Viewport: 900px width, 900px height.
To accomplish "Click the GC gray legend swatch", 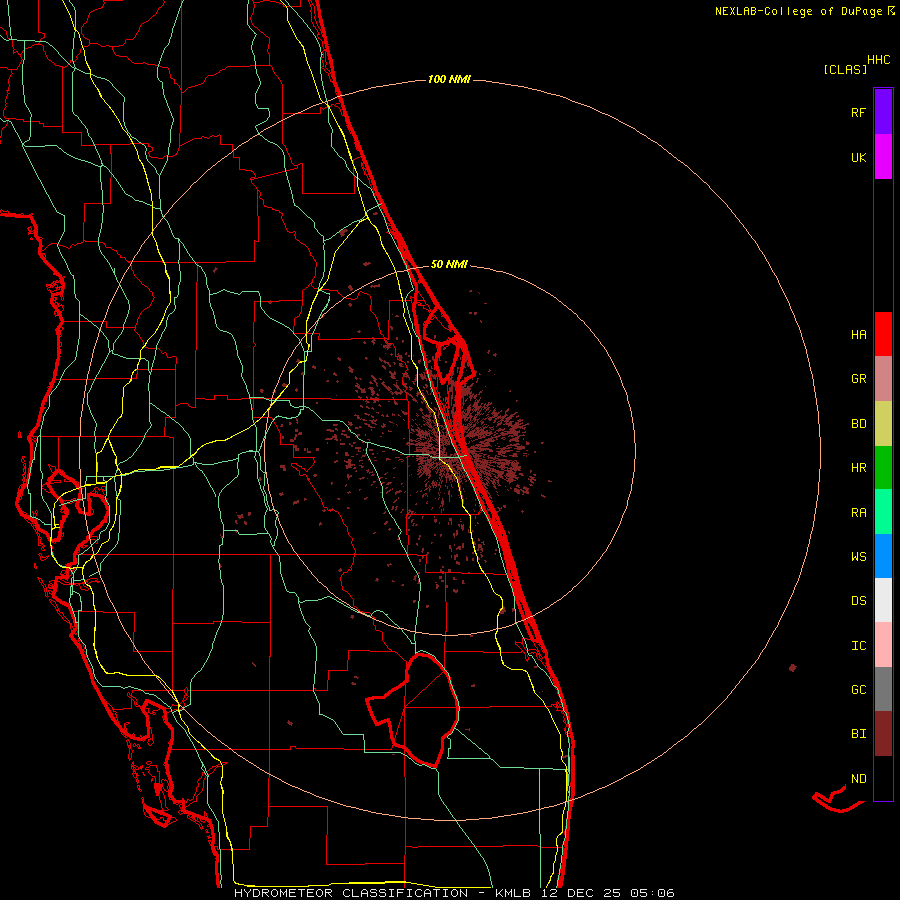I will [x=883, y=689].
